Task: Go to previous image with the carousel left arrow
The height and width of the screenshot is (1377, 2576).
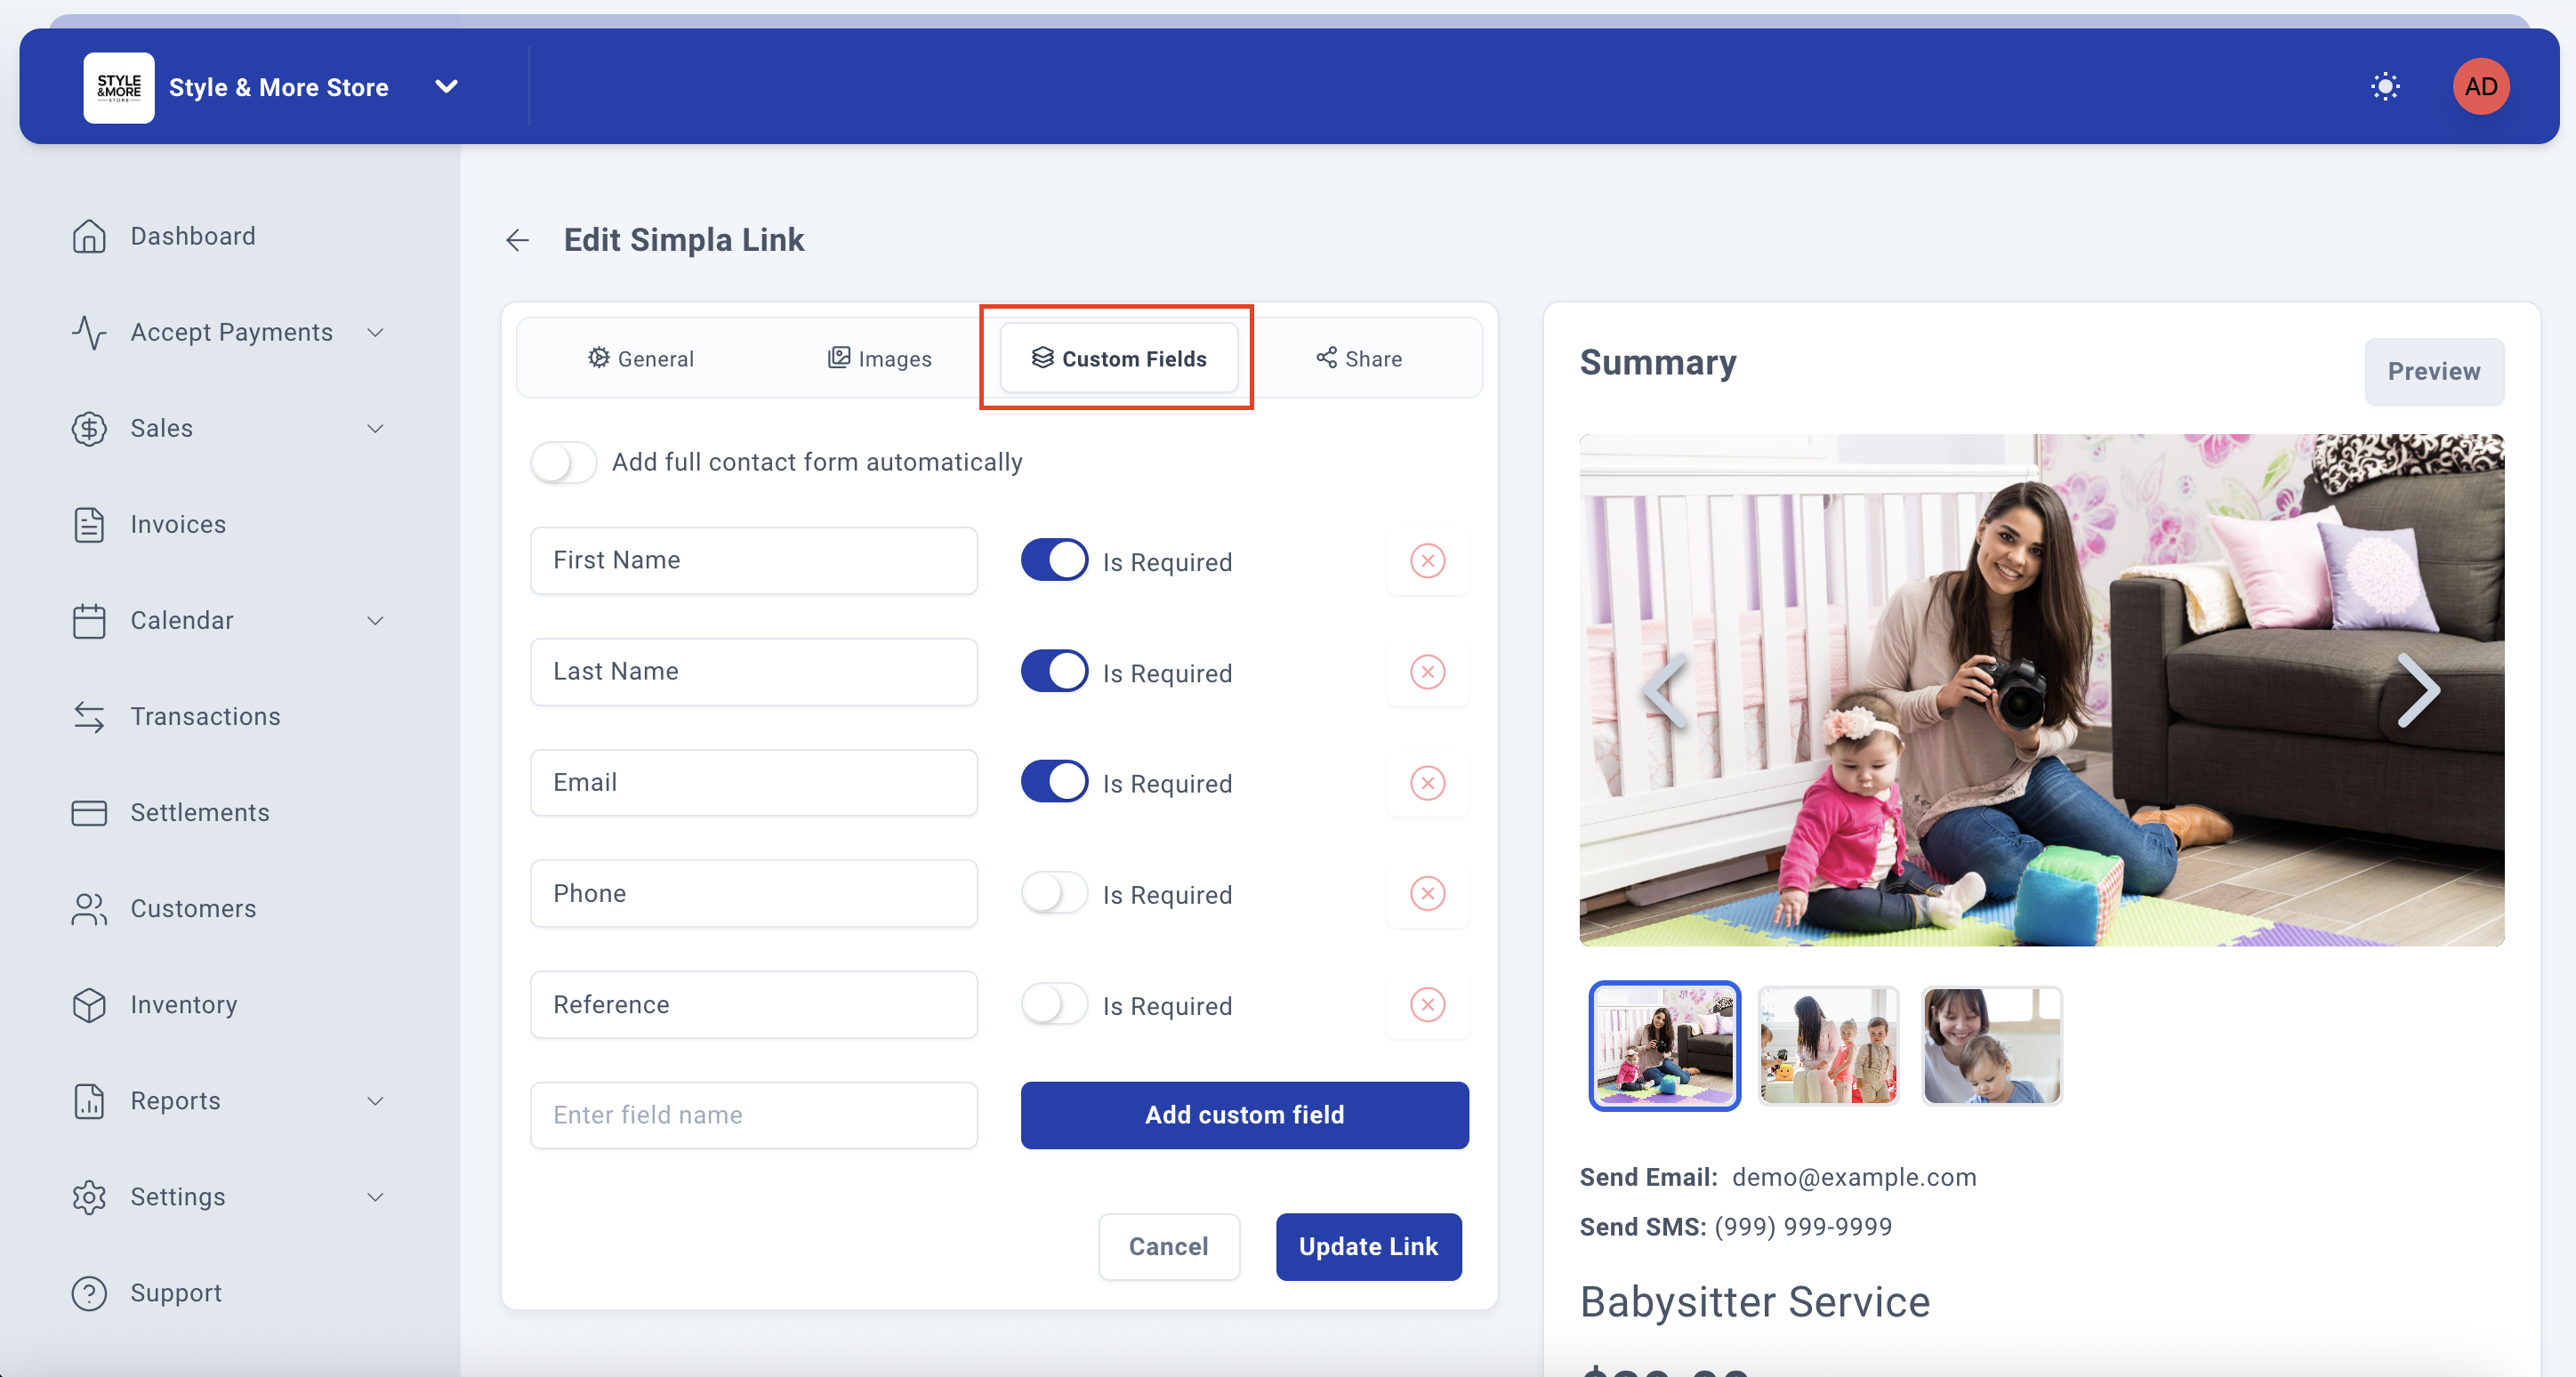Action: click(1666, 690)
